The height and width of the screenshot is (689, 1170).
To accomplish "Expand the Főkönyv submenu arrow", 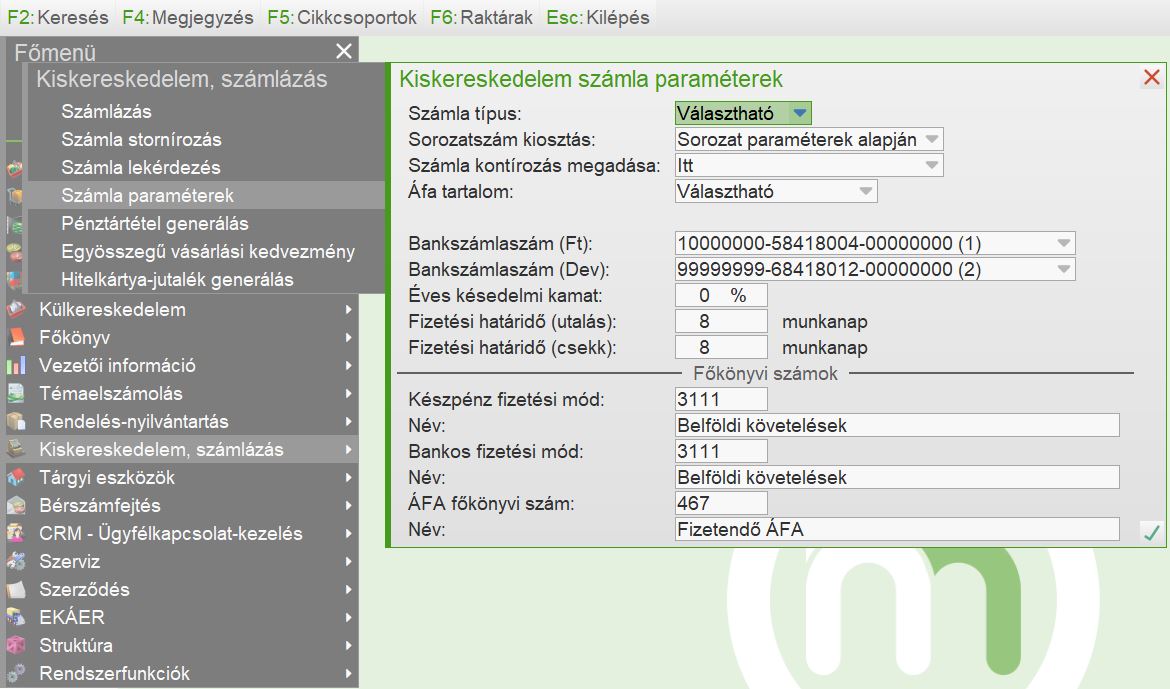I will coord(348,337).
